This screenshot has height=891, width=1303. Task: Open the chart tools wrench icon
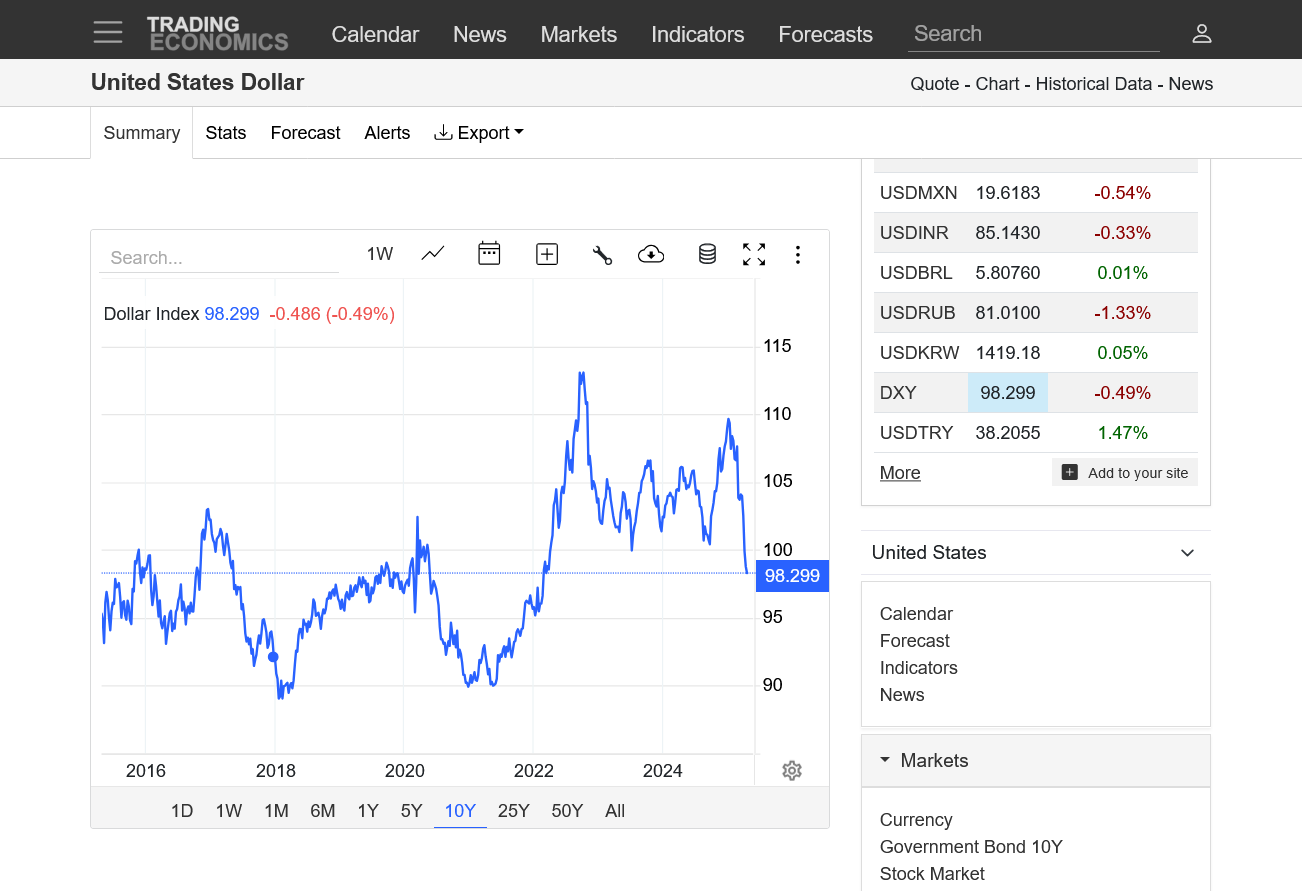[x=602, y=255]
